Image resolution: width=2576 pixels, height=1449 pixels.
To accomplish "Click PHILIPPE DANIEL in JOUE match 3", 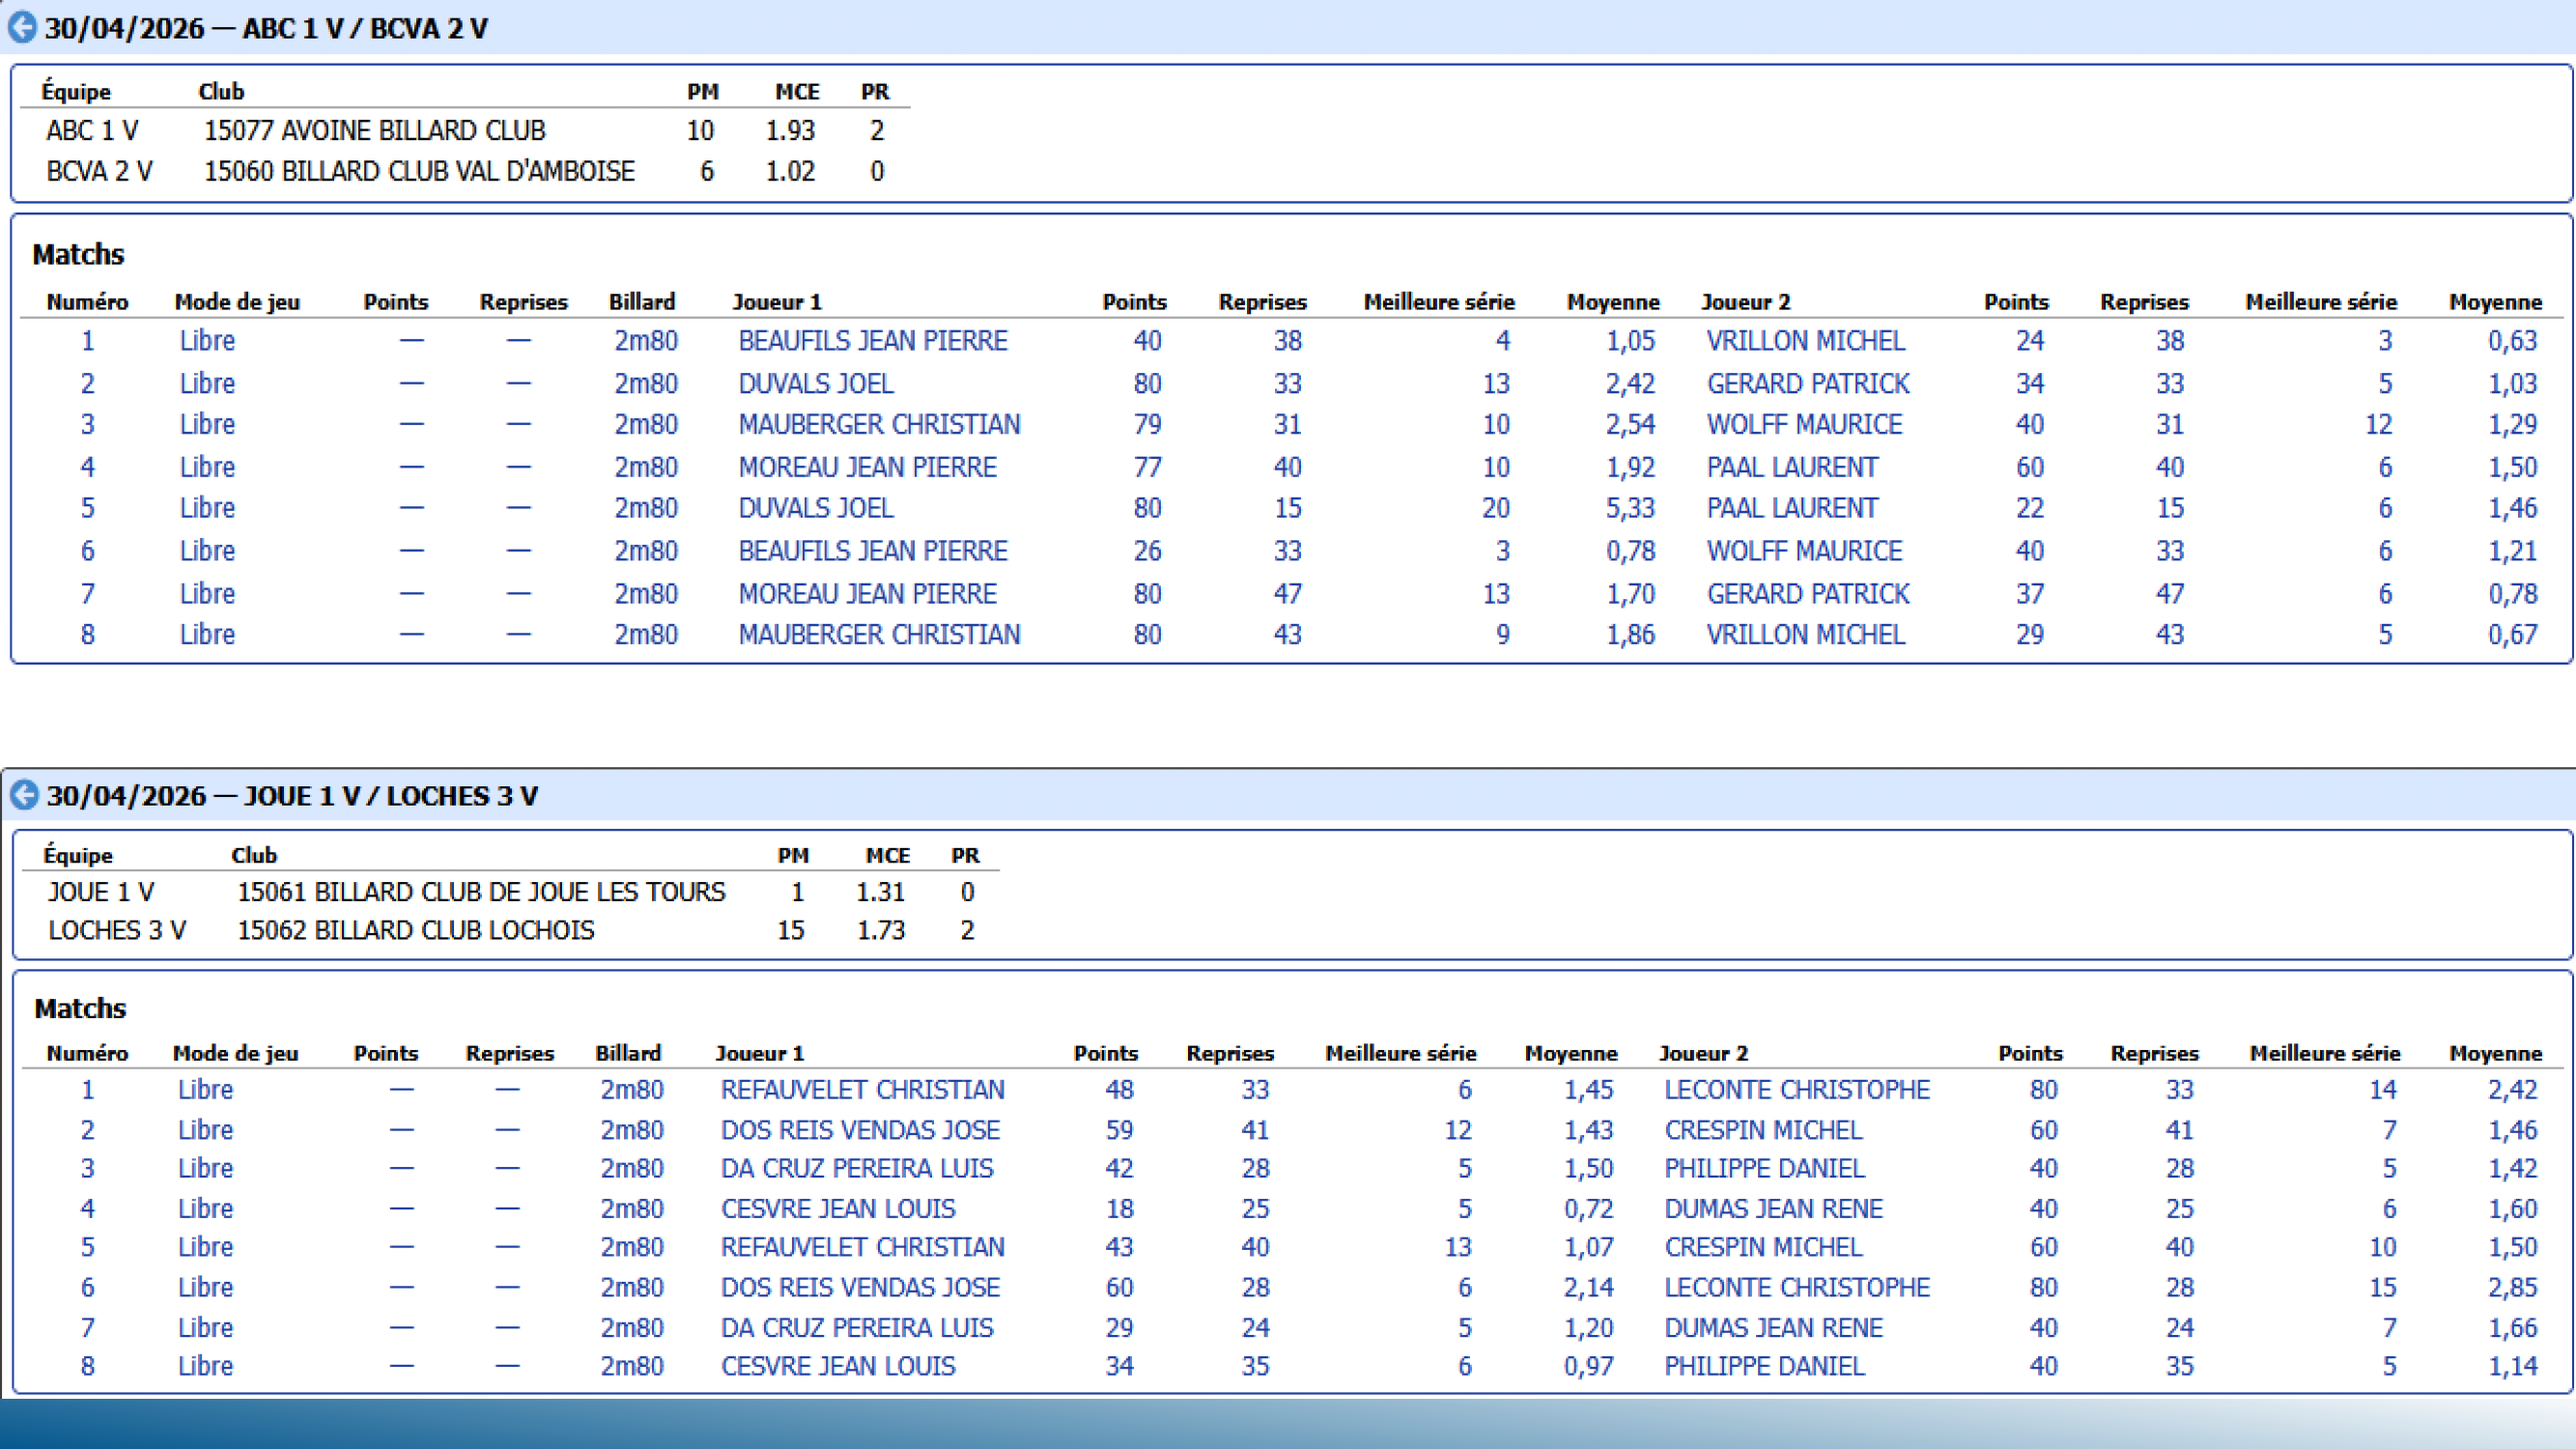I will click(x=1764, y=1169).
